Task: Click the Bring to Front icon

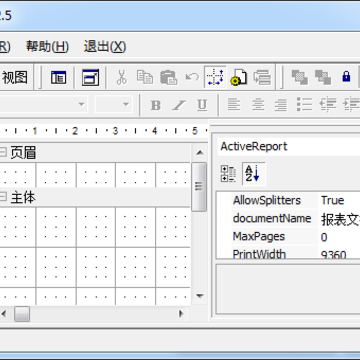Action: tap(299, 77)
